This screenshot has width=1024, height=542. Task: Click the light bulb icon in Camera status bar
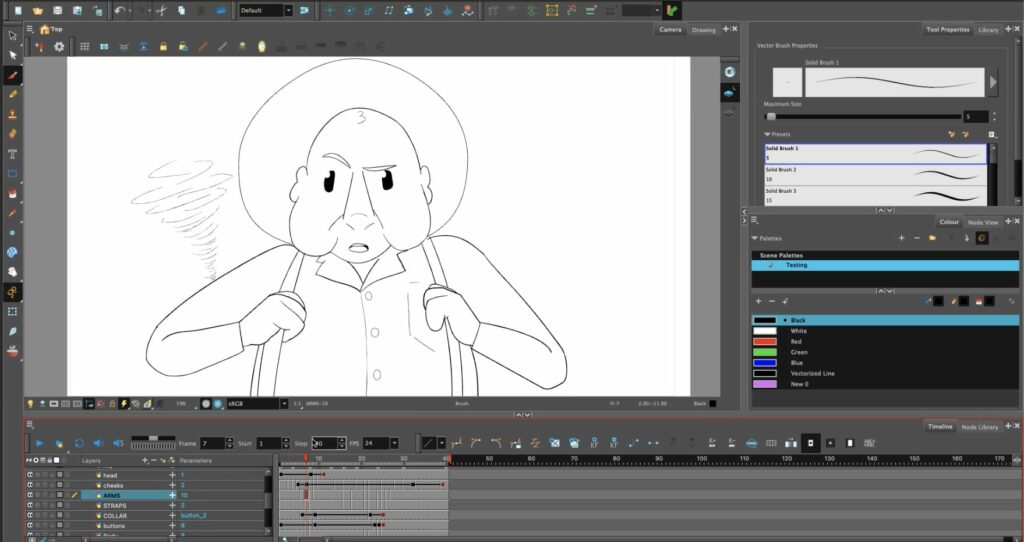[30, 404]
